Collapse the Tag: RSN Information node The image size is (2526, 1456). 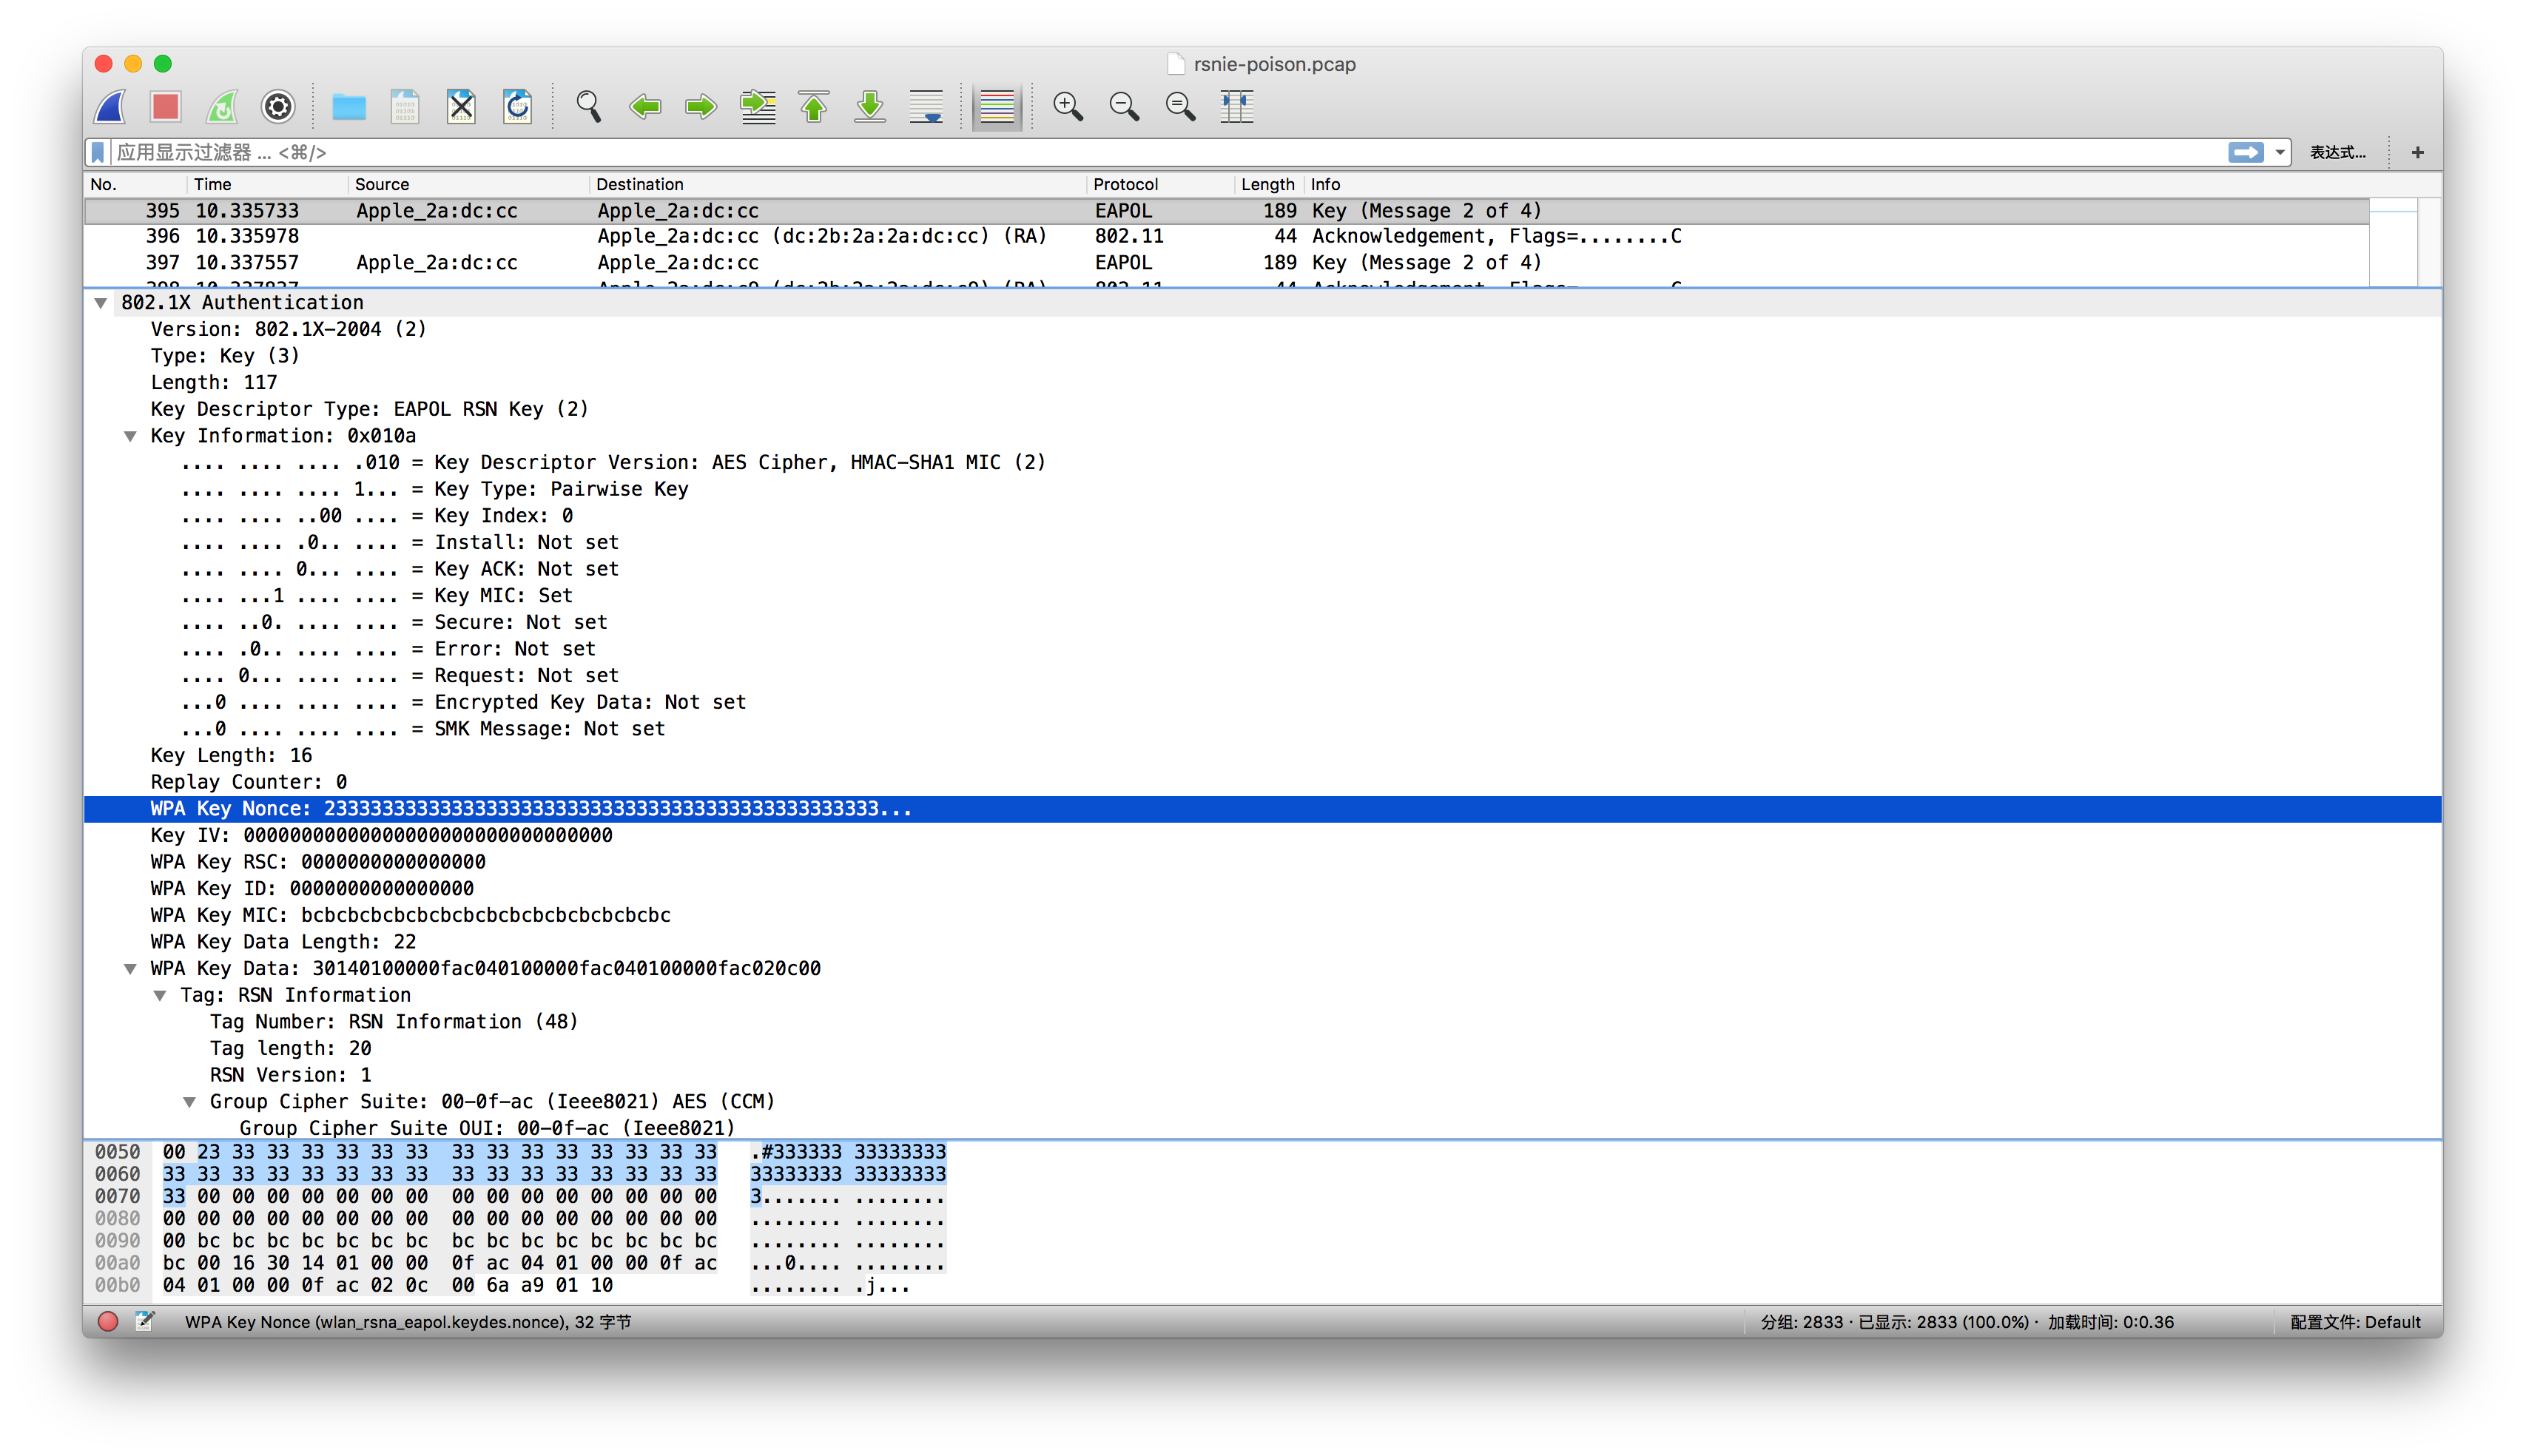[x=160, y=995]
